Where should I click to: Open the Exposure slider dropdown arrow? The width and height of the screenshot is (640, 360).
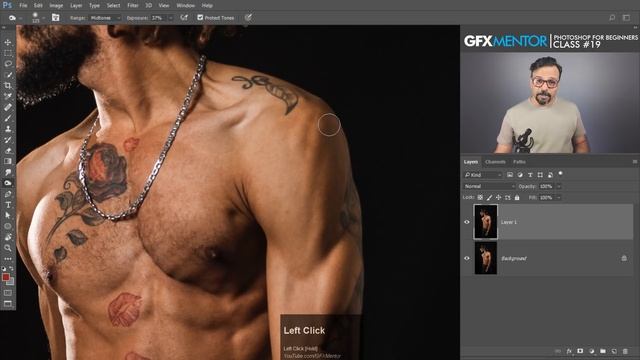point(170,18)
